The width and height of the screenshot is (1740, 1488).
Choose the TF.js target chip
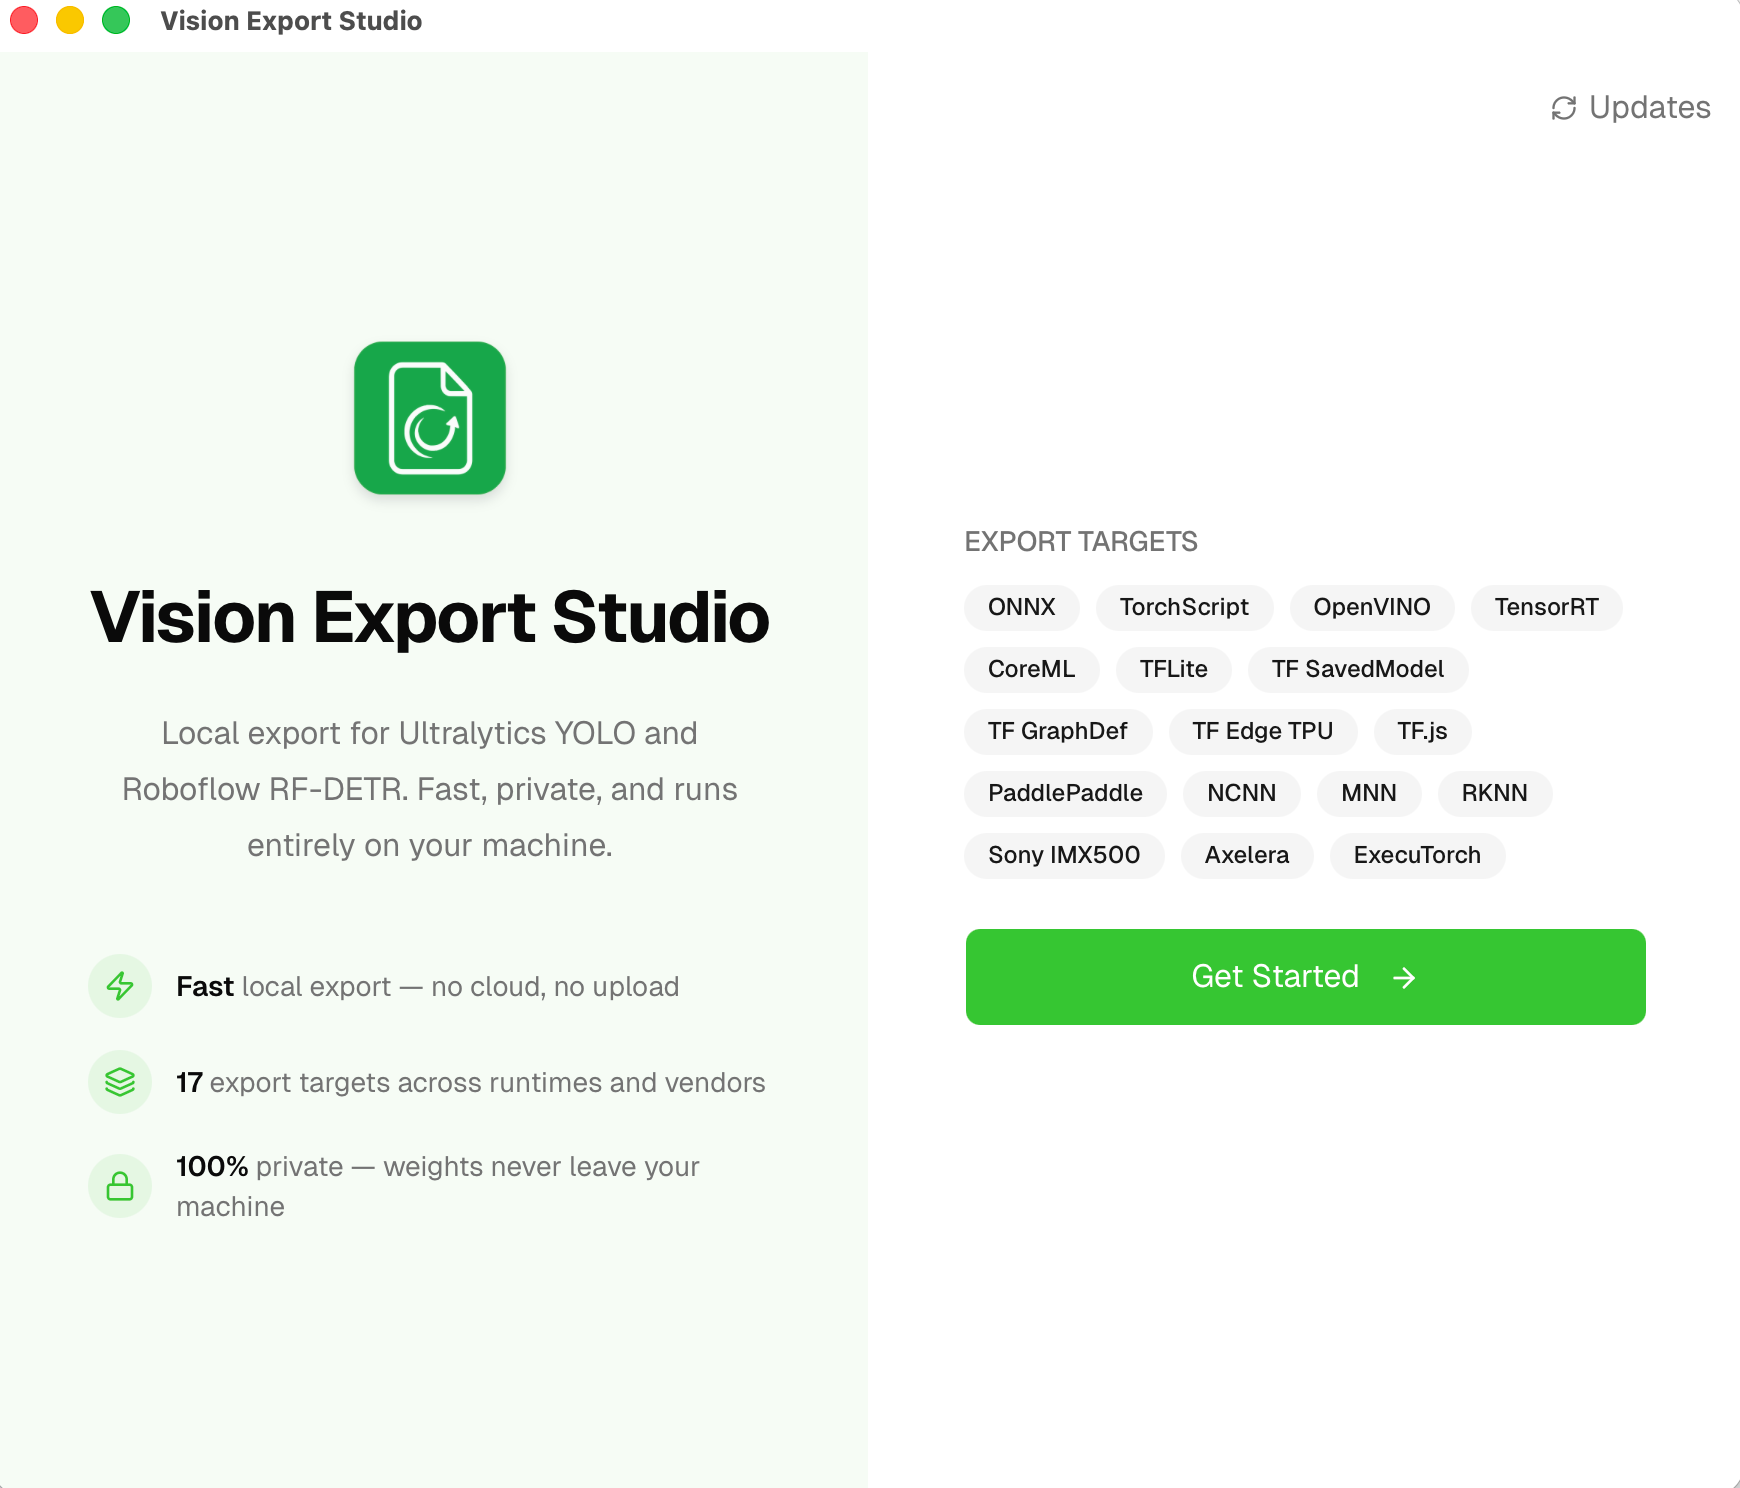[1423, 731]
